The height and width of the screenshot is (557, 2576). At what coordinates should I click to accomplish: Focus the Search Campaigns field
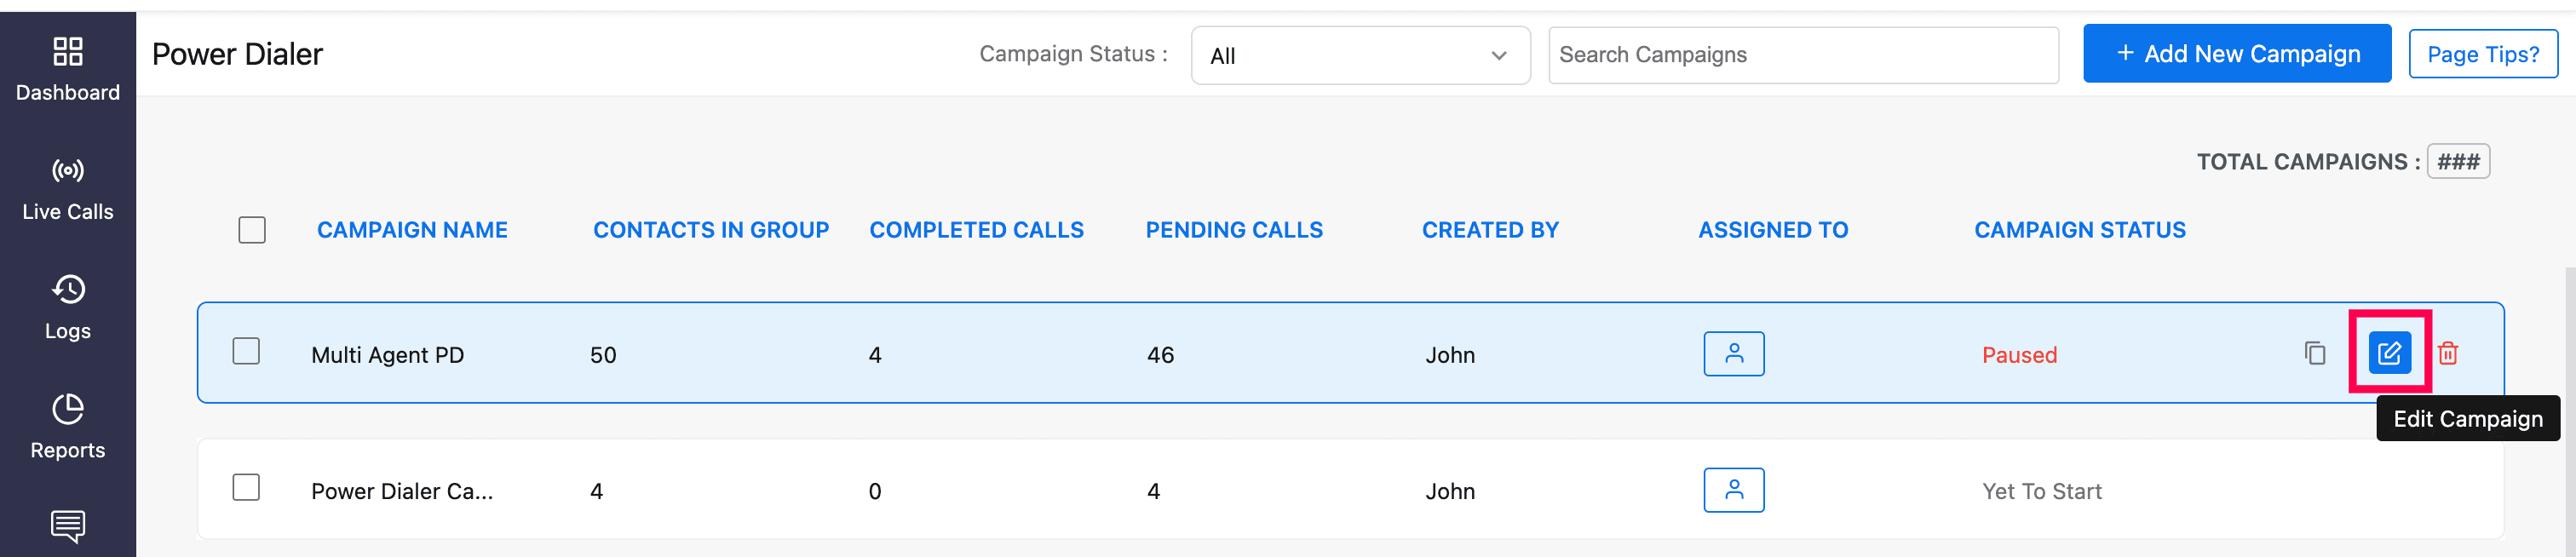(1802, 55)
